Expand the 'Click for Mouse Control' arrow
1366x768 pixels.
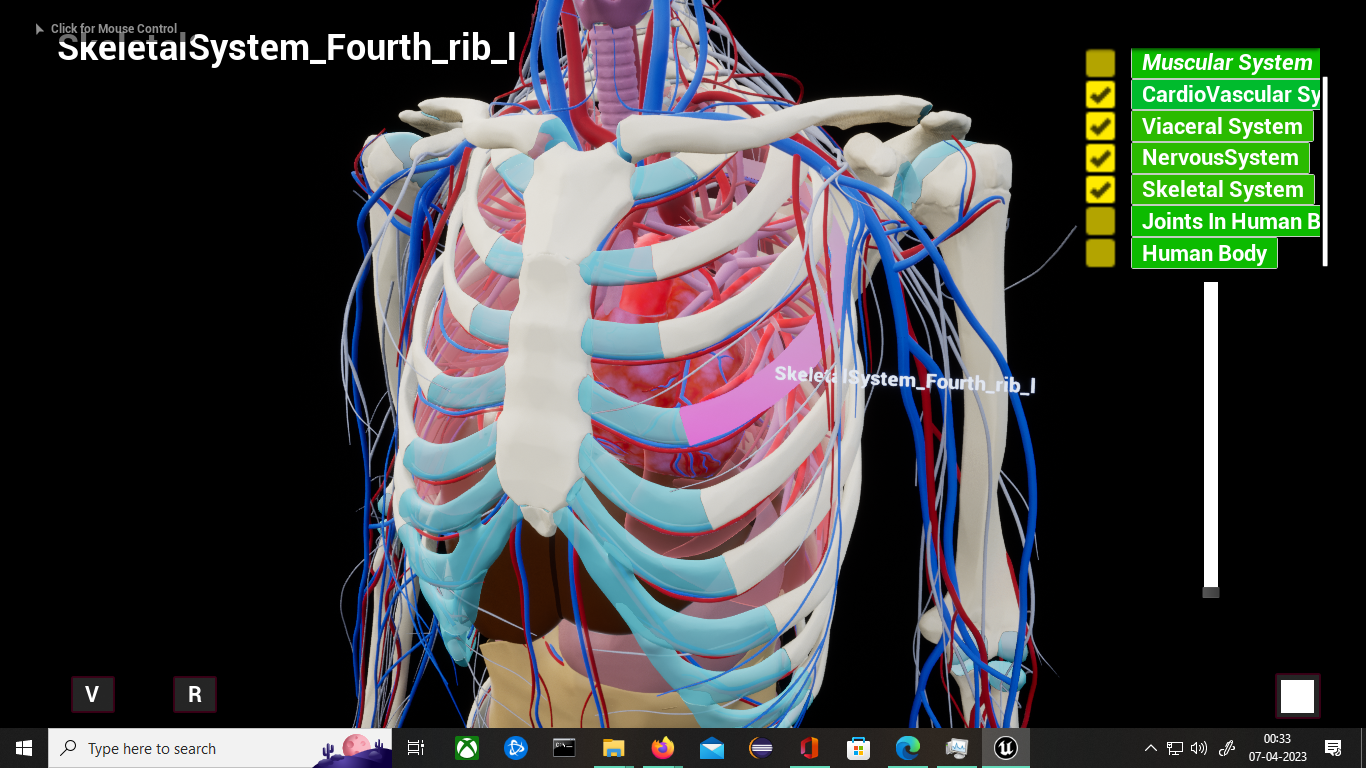(40, 28)
